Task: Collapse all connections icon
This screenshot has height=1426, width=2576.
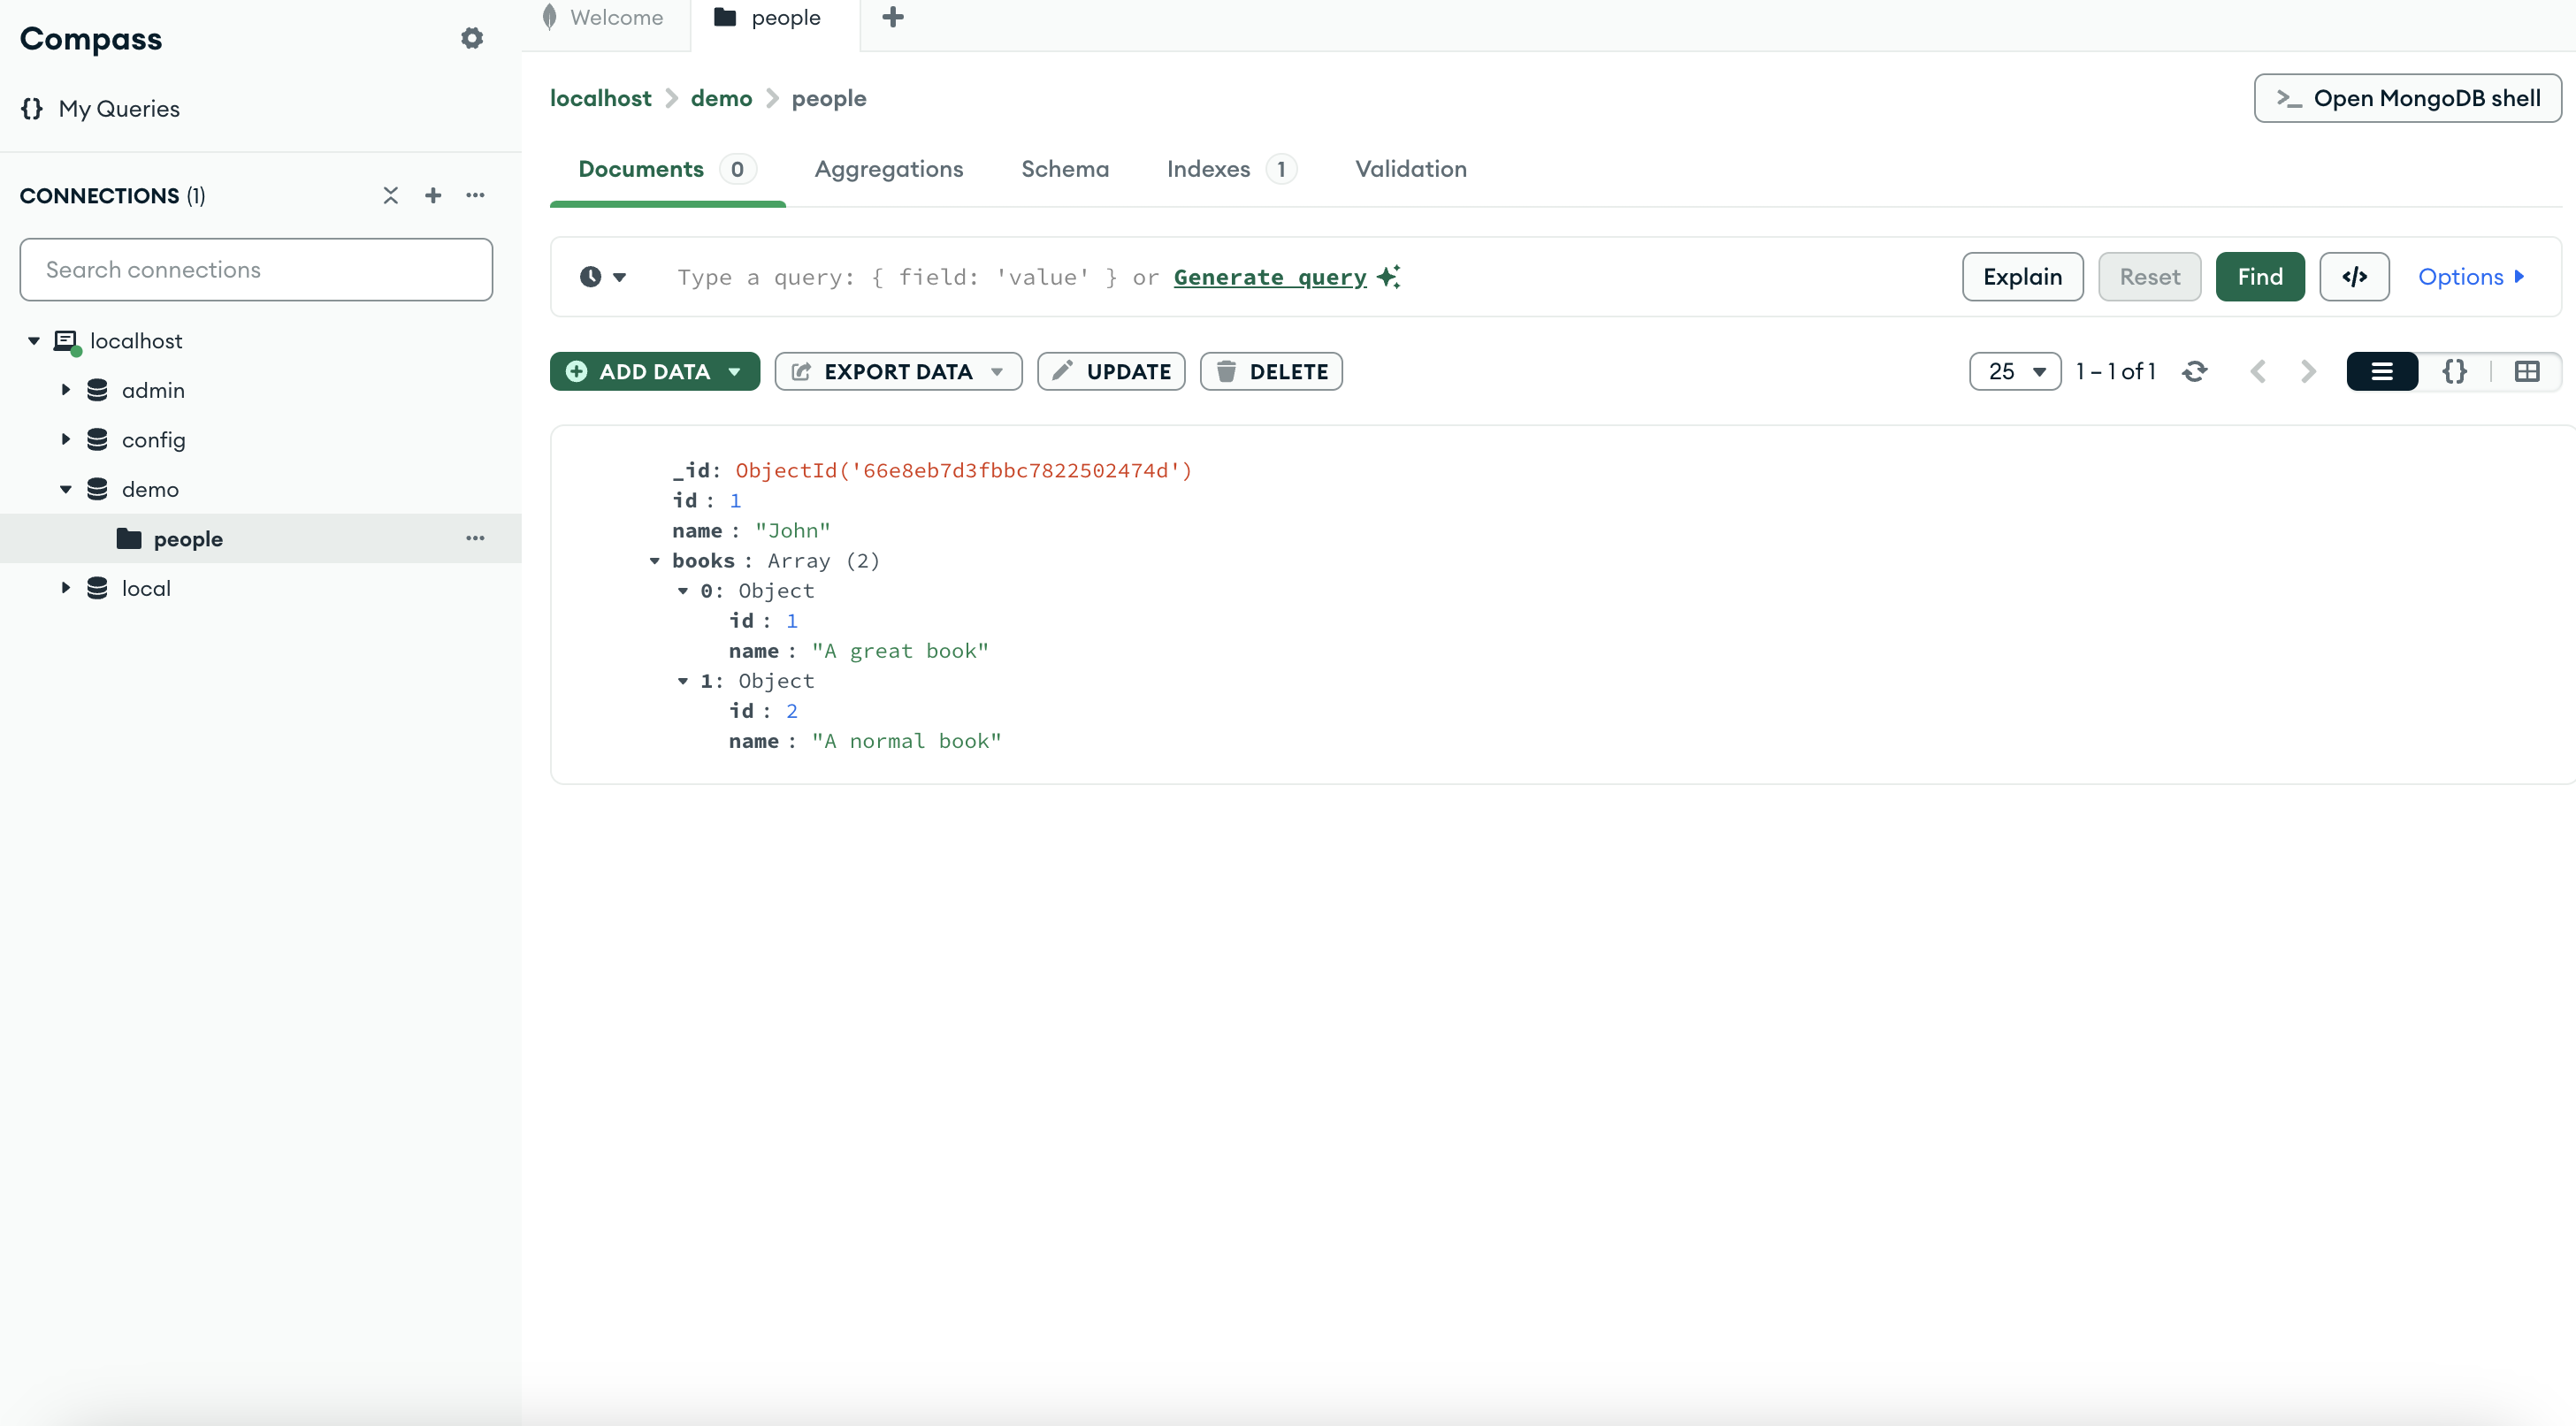Action: [x=390, y=195]
